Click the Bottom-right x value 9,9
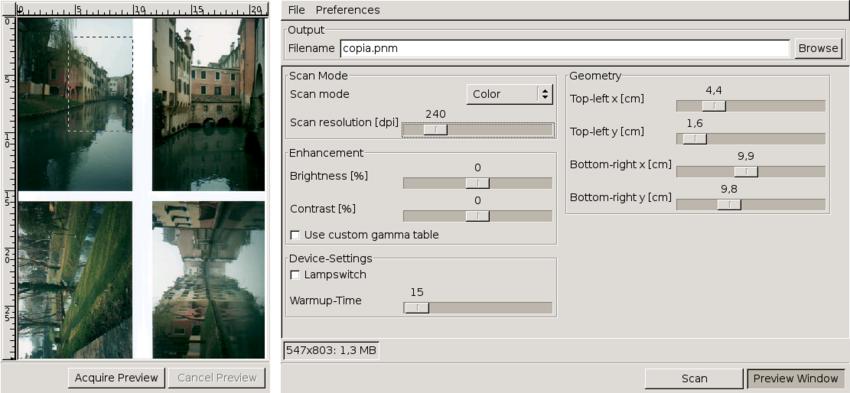The image size is (850, 393). click(x=746, y=156)
